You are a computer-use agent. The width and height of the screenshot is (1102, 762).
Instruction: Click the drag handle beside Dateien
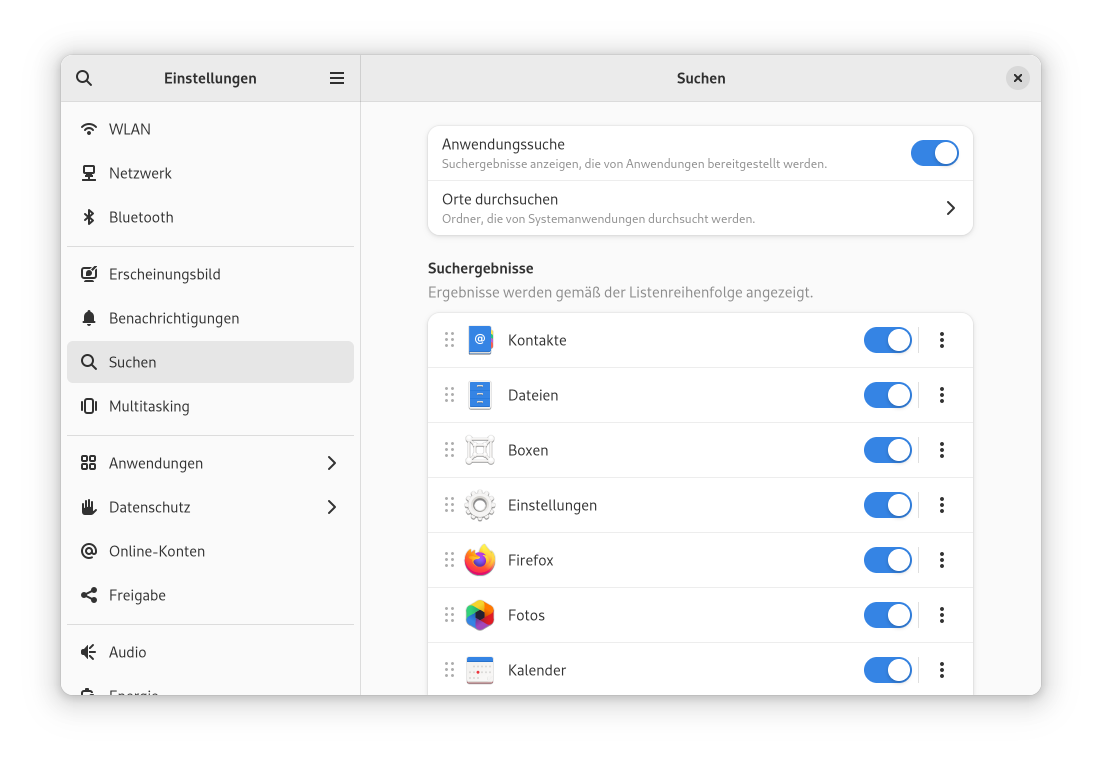[x=449, y=395]
